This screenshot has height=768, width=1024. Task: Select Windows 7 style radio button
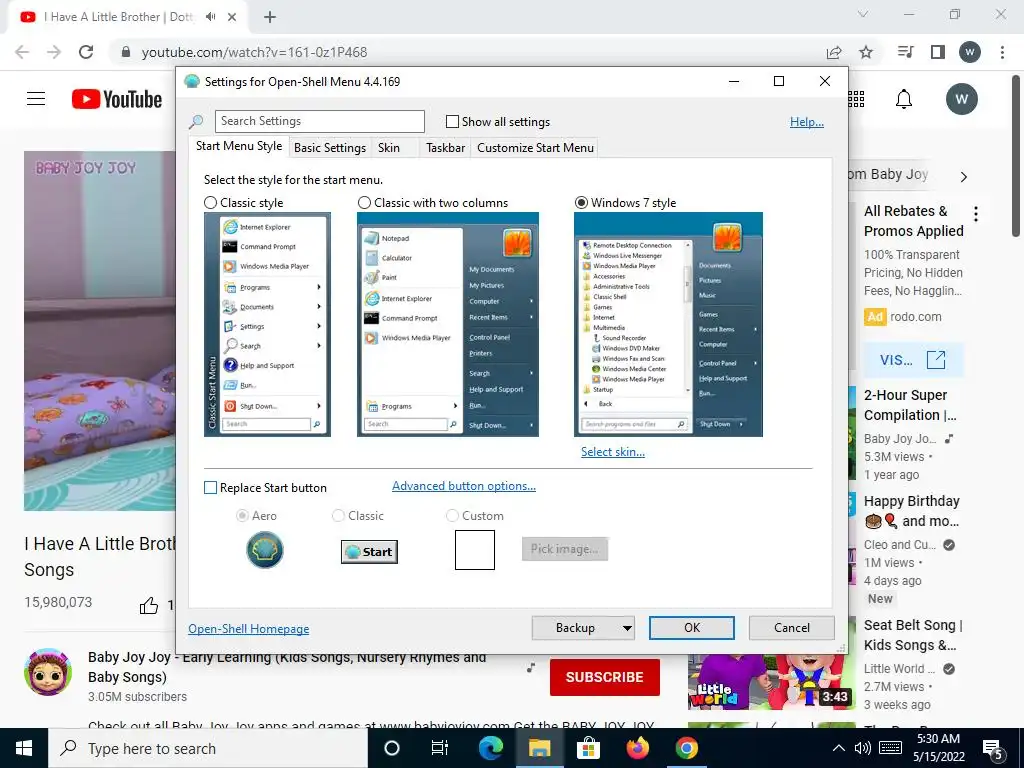[x=581, y=203]
